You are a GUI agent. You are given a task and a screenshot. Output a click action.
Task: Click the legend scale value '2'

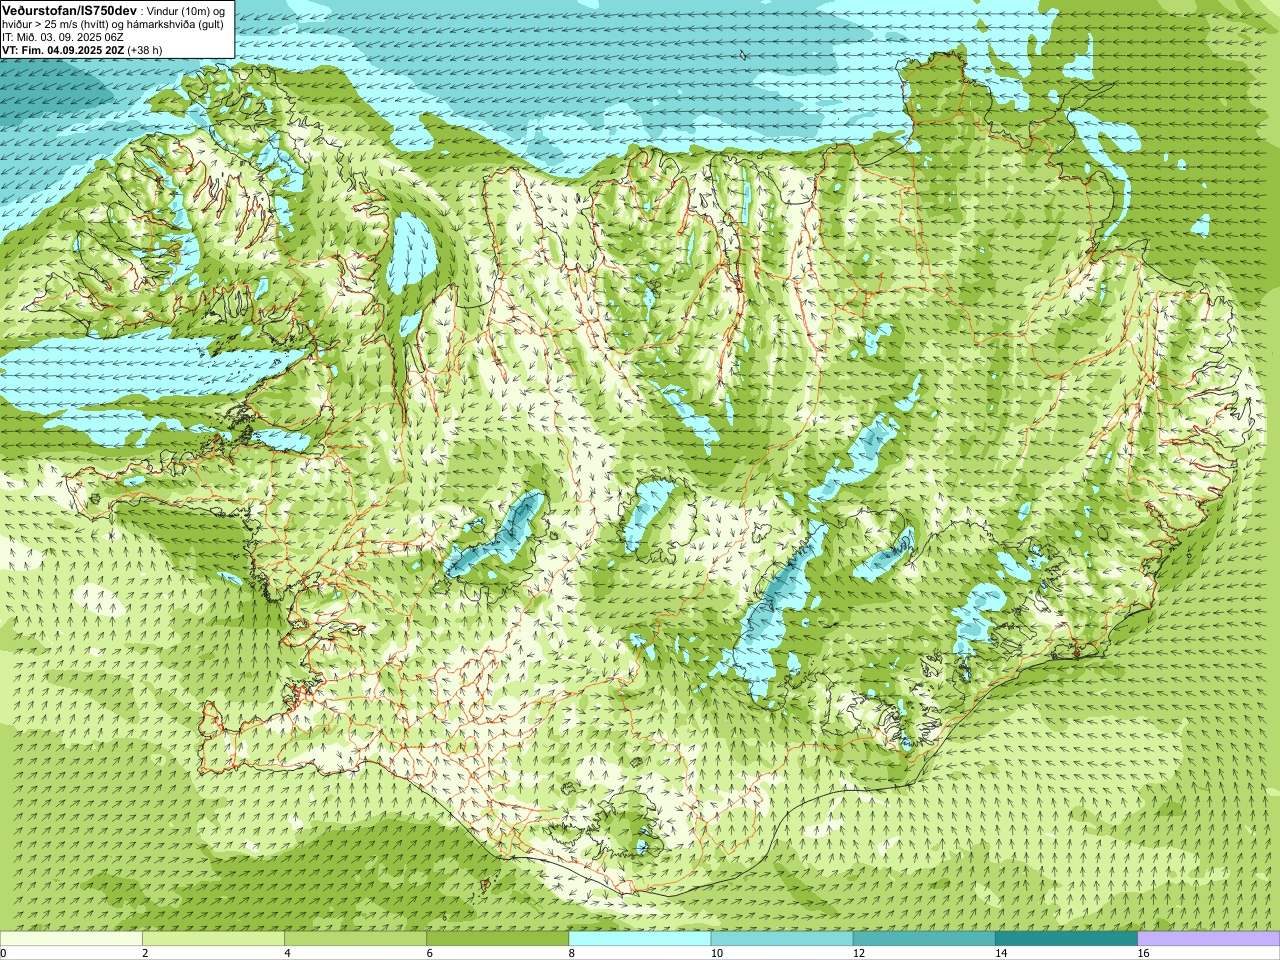click(145, 953)
